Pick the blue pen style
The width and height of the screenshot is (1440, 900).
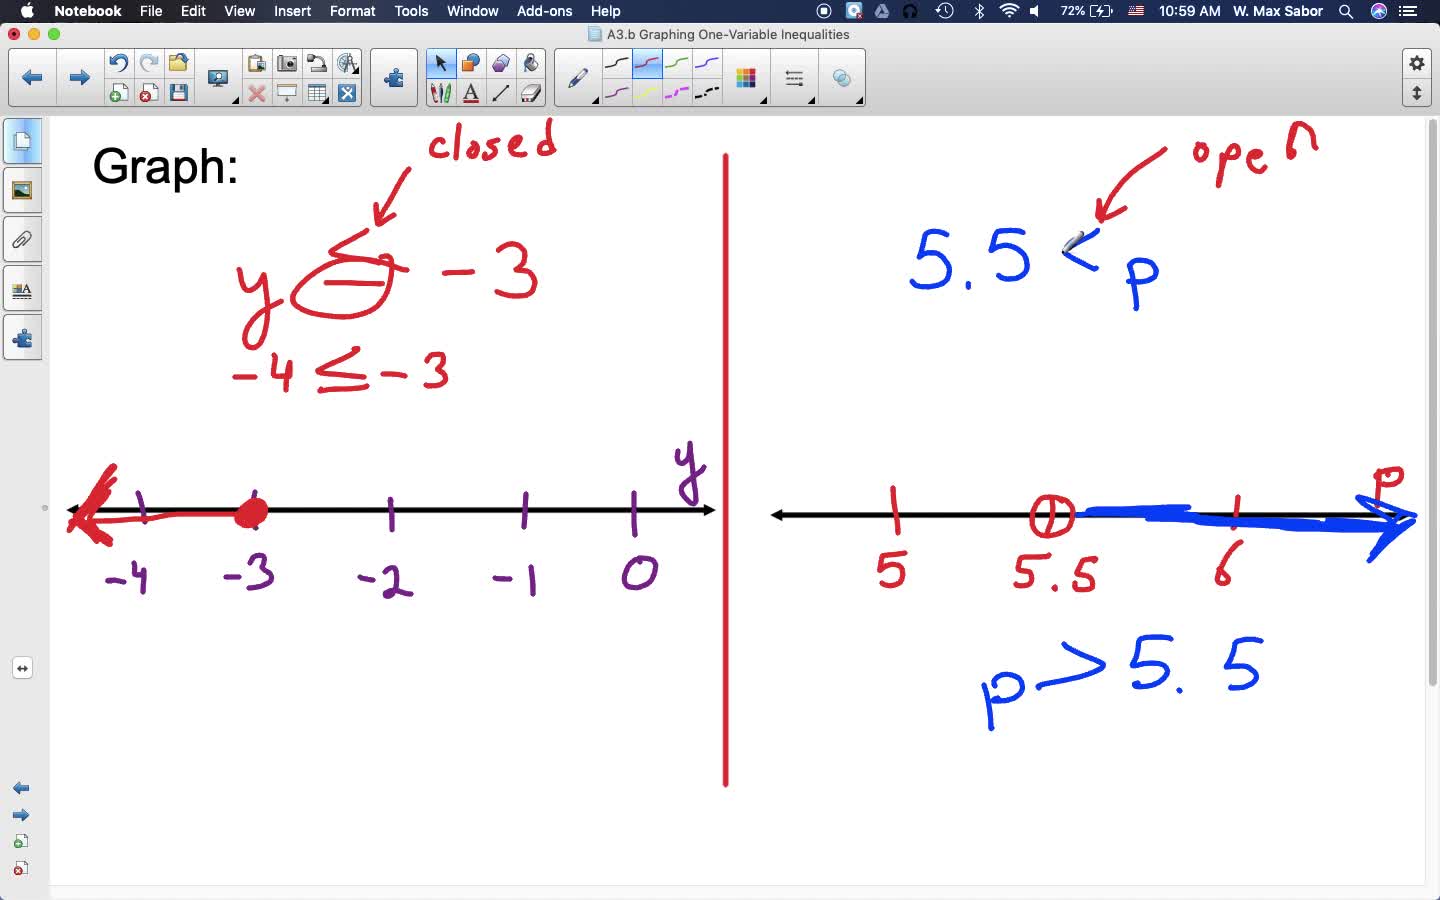707,63
